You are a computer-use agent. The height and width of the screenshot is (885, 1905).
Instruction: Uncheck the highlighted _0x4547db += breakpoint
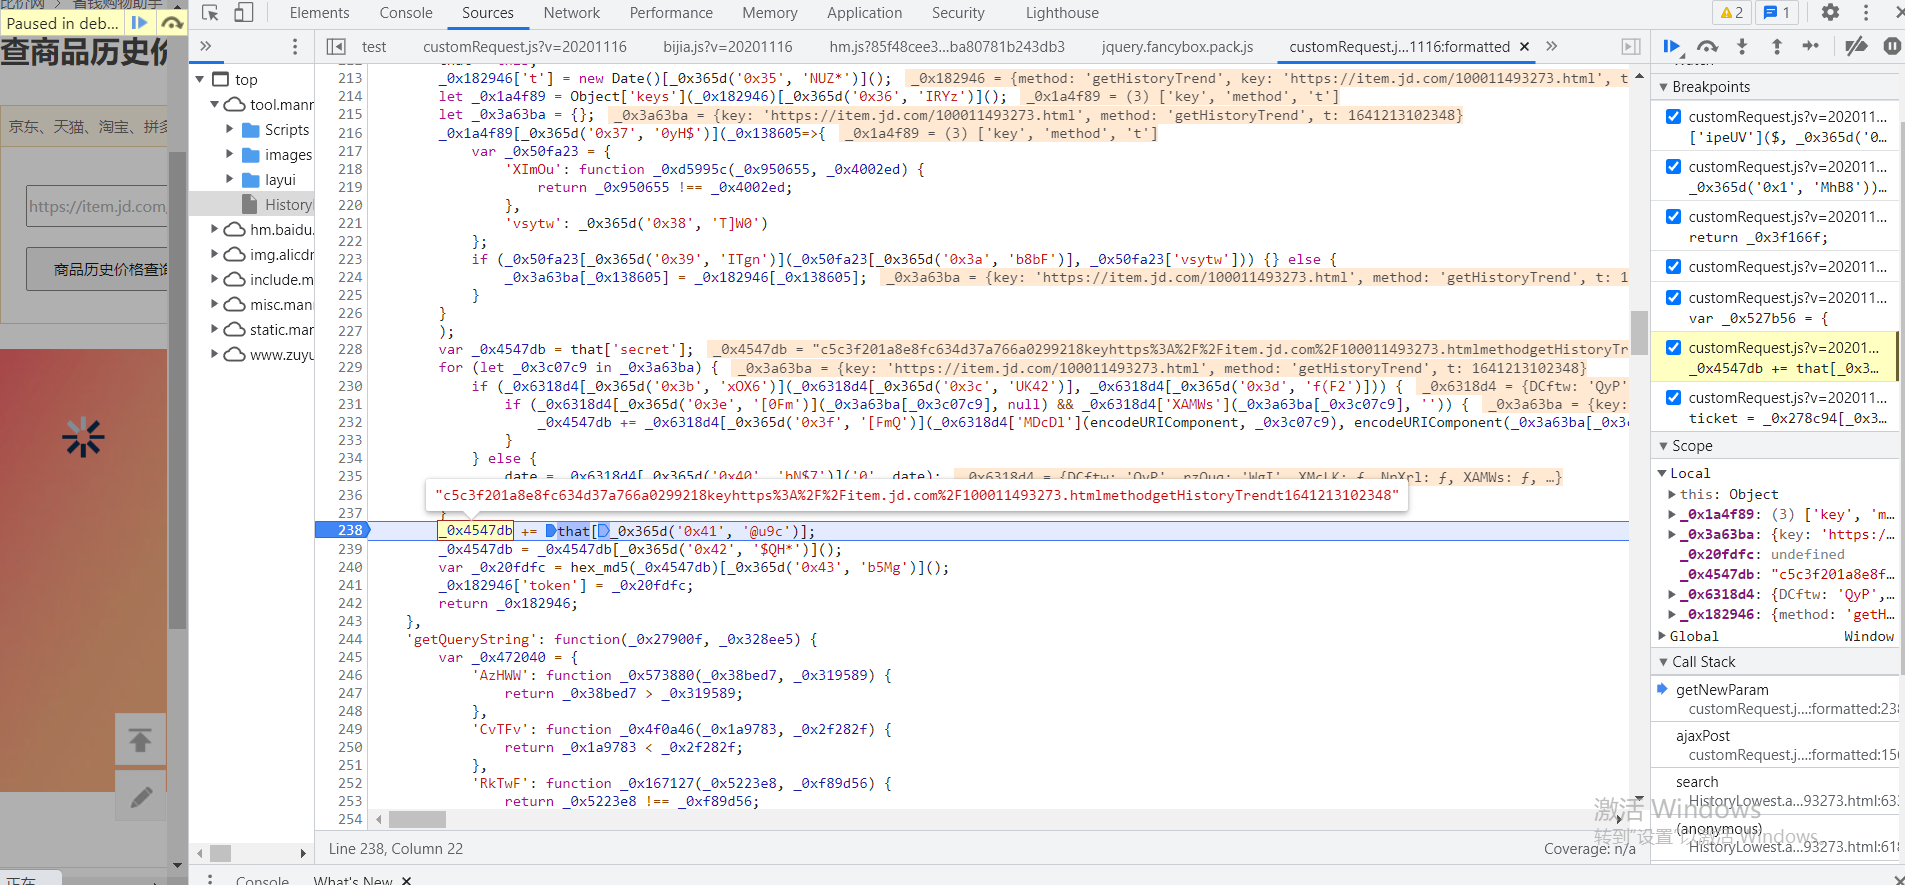click(x=1673, y=347)
